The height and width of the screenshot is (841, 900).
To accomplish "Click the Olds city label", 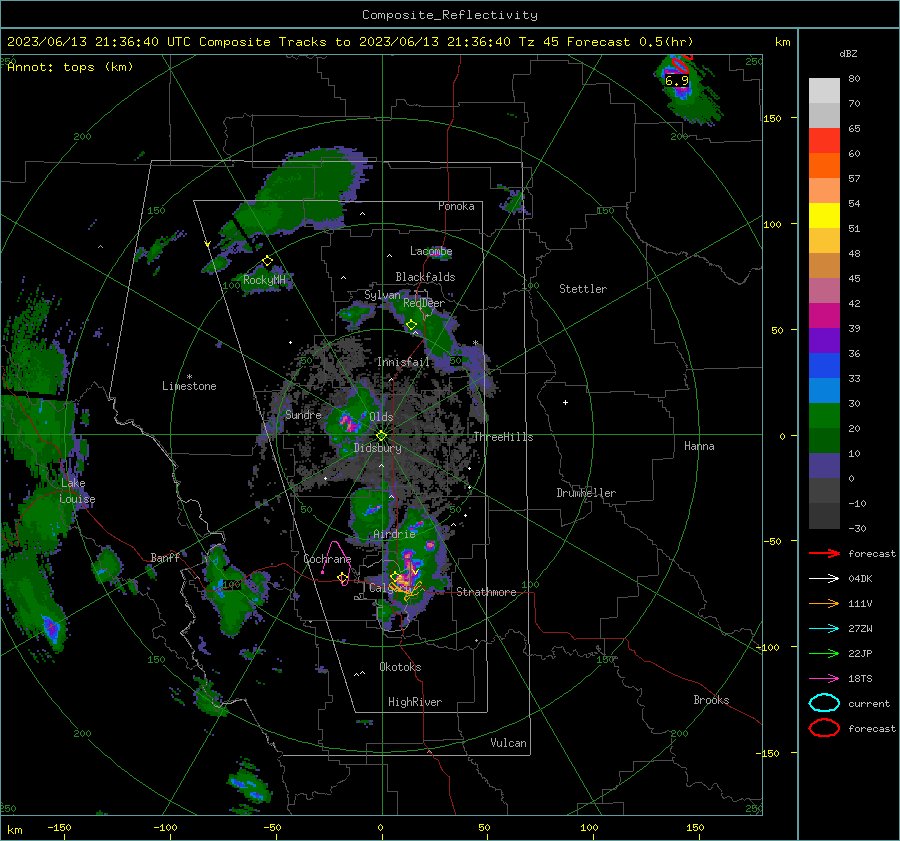I will (x=381, y=416).
